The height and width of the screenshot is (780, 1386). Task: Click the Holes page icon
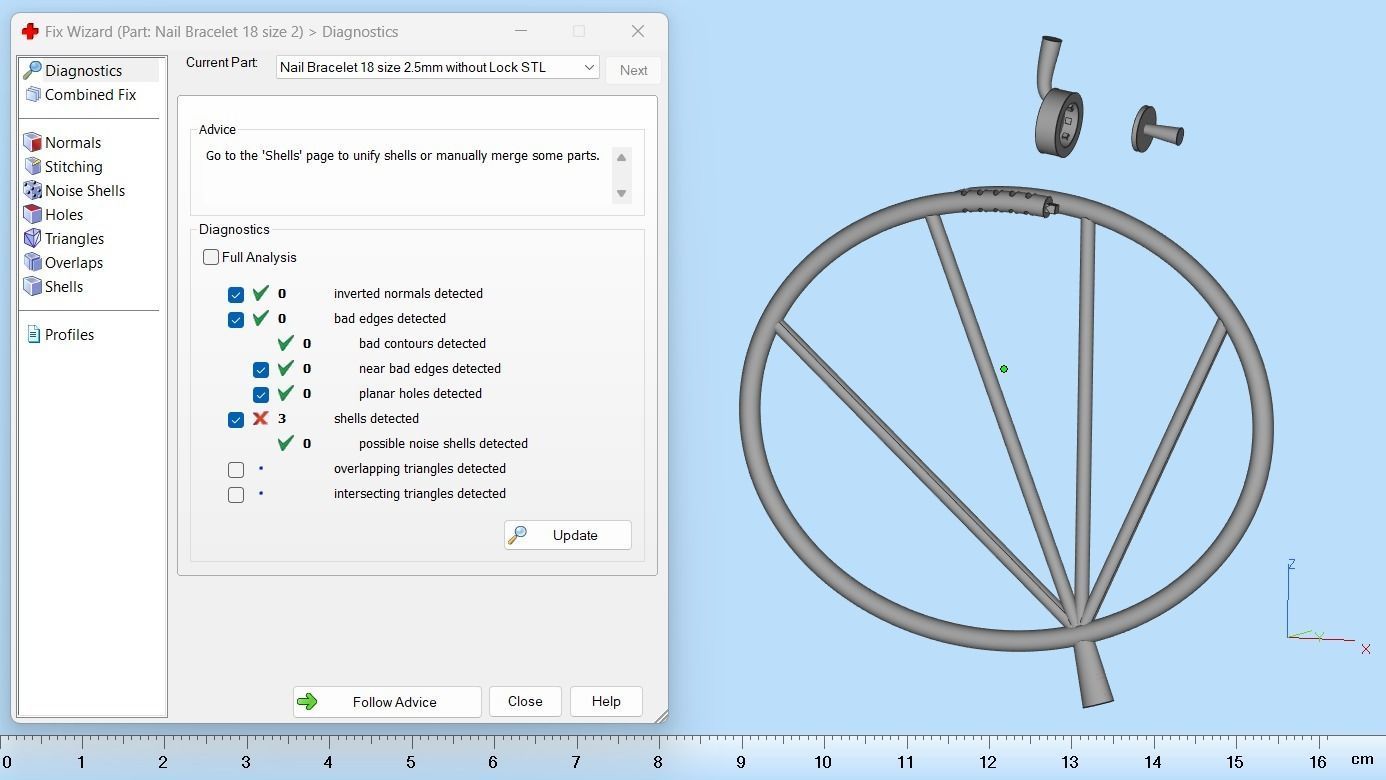33,214
